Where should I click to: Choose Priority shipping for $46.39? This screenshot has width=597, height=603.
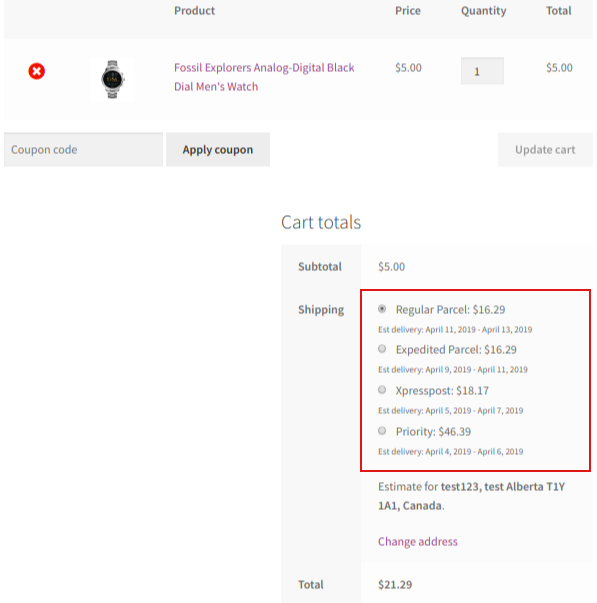pyautogui.click(x=382, y=430)
